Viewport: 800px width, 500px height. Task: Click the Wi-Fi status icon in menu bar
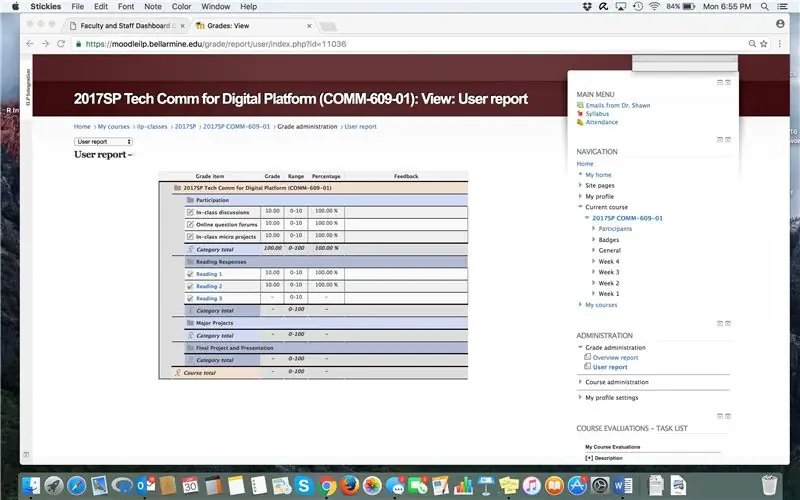coord(654,7)
